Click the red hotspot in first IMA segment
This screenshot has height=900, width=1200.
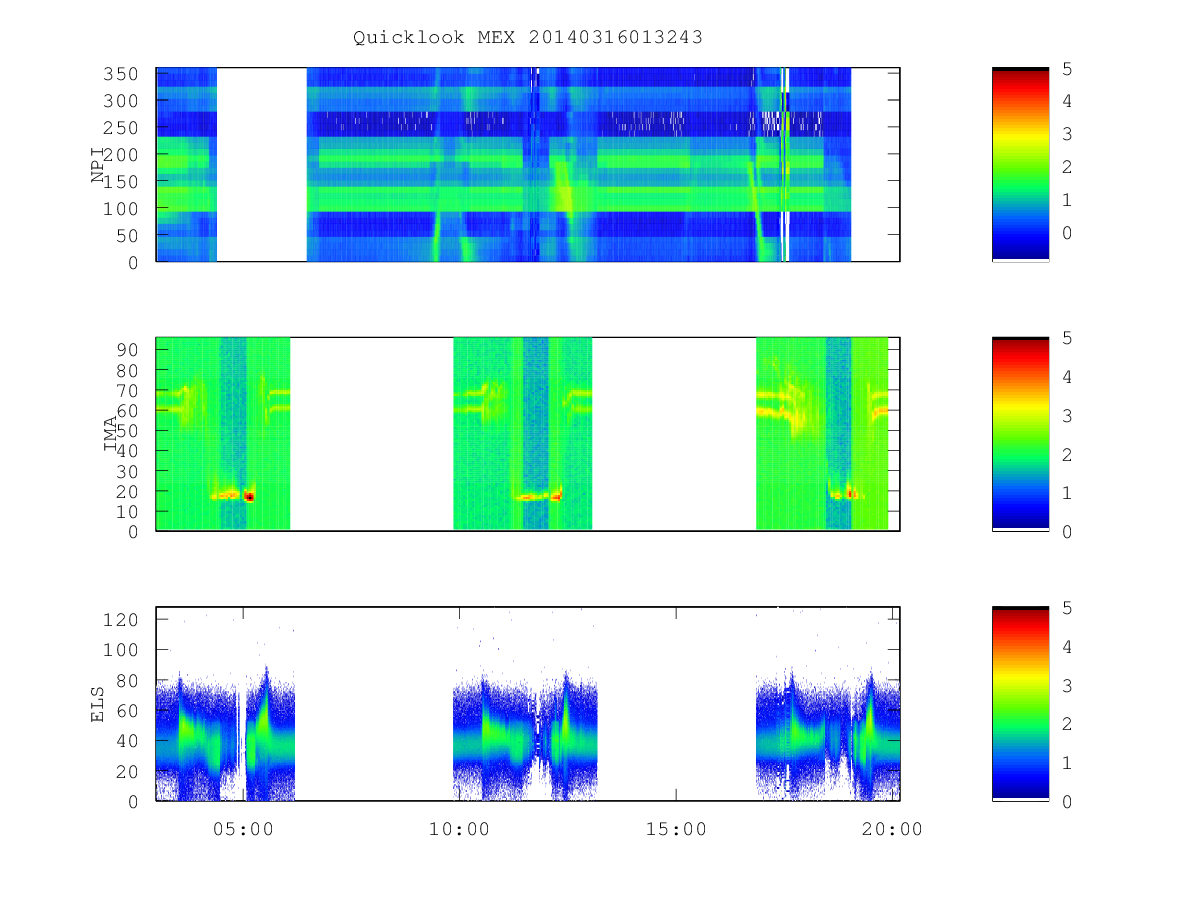tap(249, 496)
